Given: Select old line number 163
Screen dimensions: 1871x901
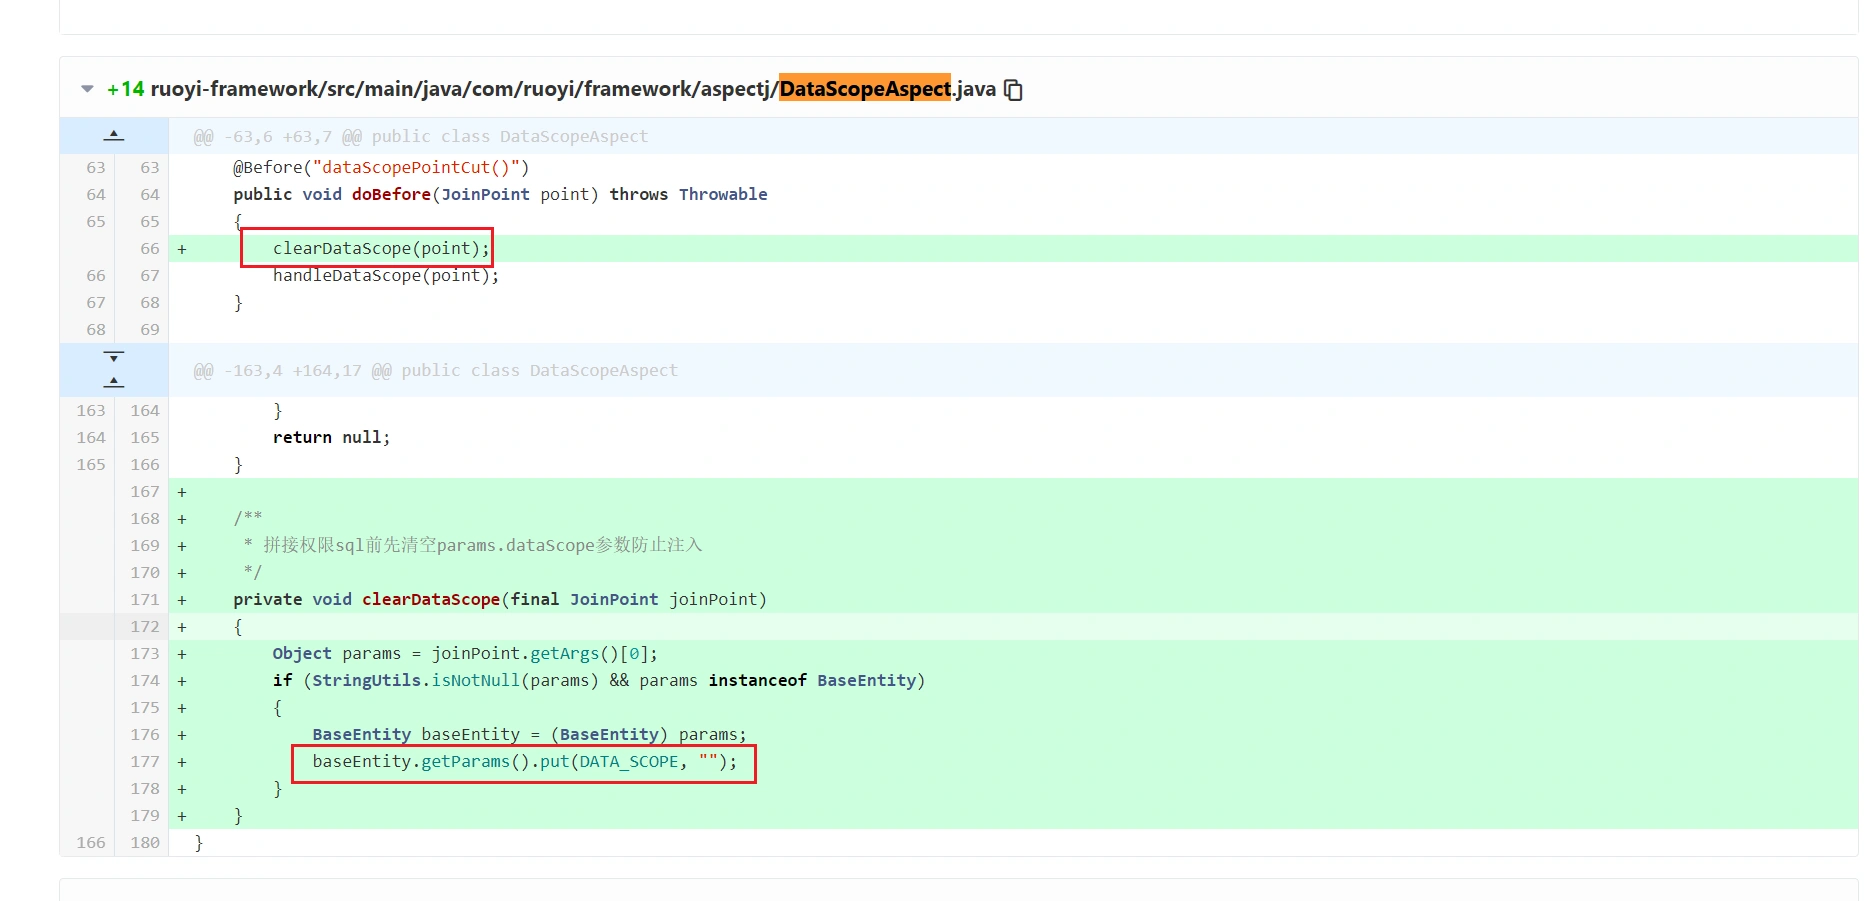Looking at the screenshot, I should pos(90,411).
